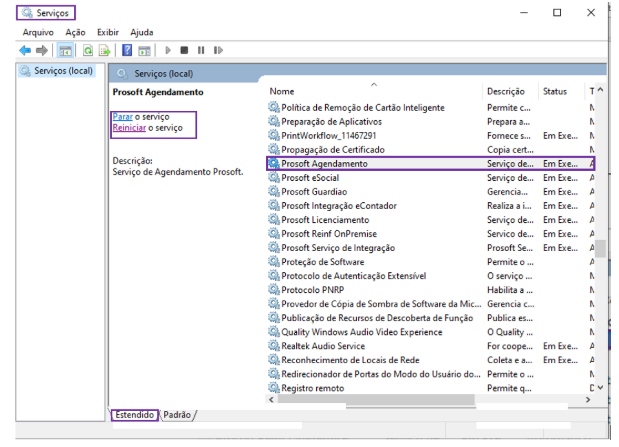Screen dimensions: 619x447
Task: Switch to the Padrão tab
Action: [x=177, y=415]
